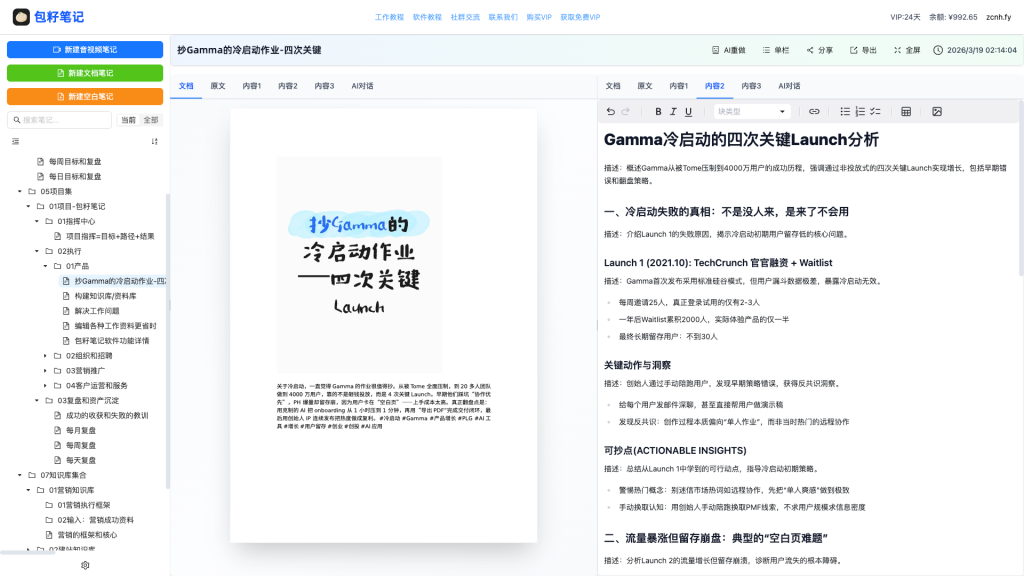Screen dimensions: 1024x576
Task: Insert a table using the table icon
Action: [906, 111]
